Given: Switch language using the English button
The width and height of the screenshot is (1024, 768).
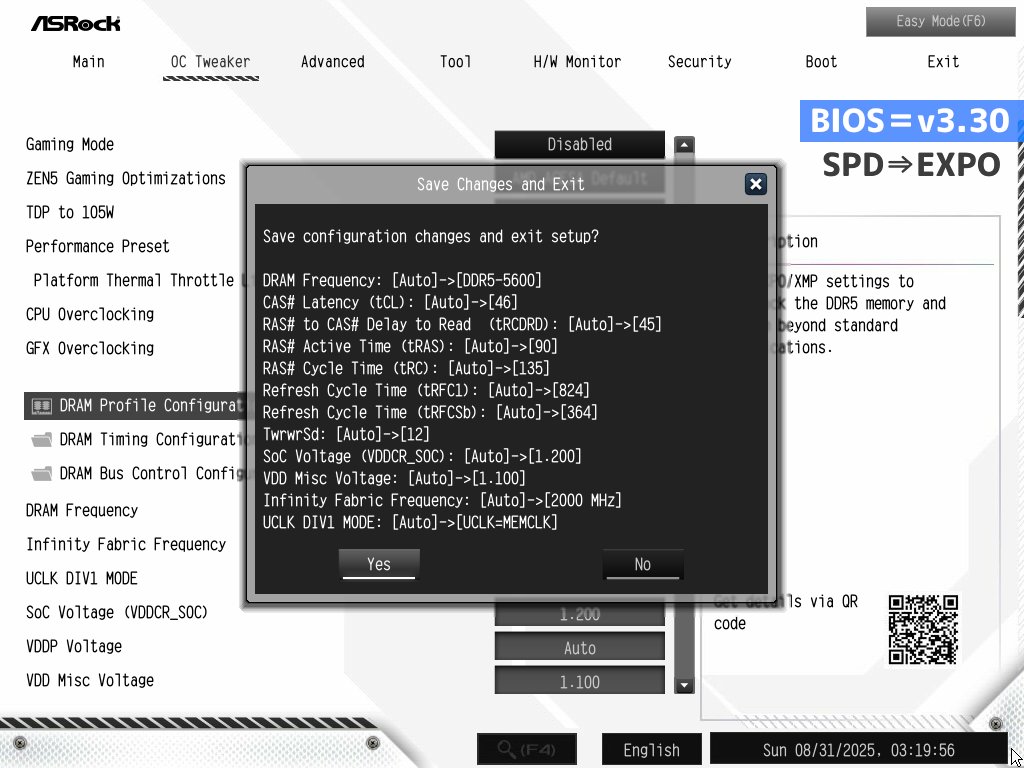Looking at the screenshot, I should tap(651, 749).
